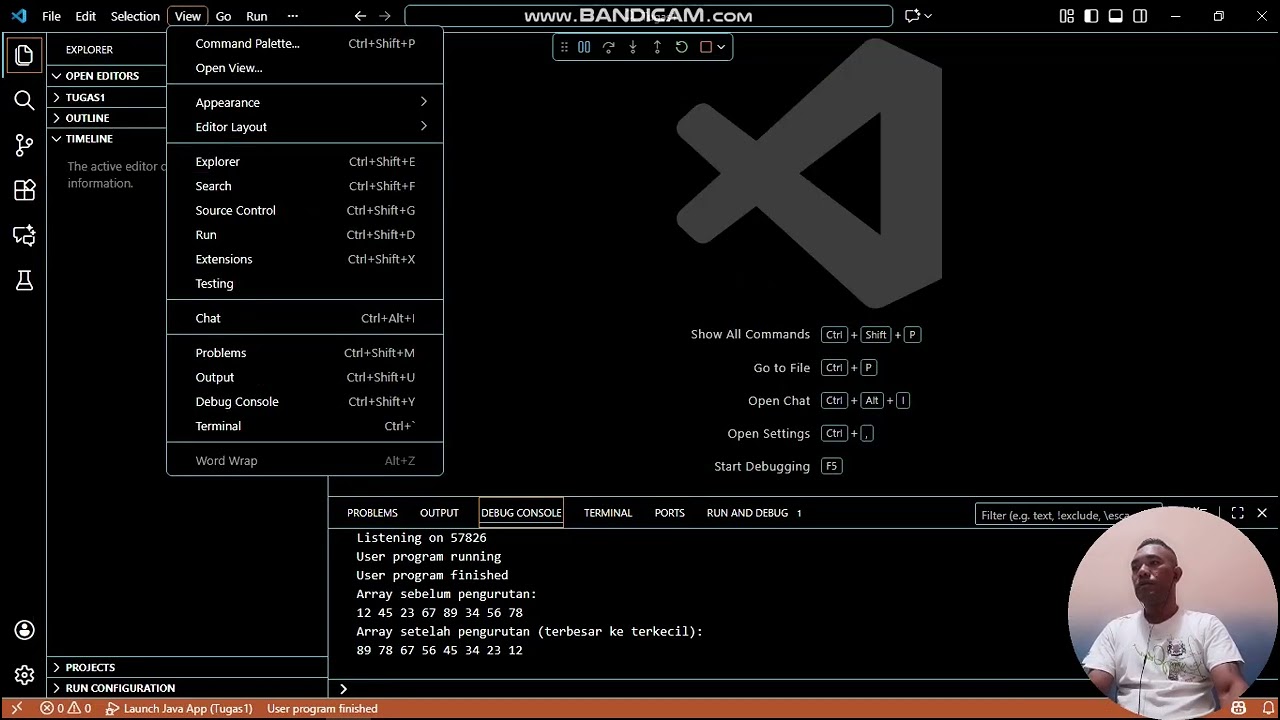Click the Step Out debug icon
The height and width of the screenshot is (720, 1280).
(657, 47)
